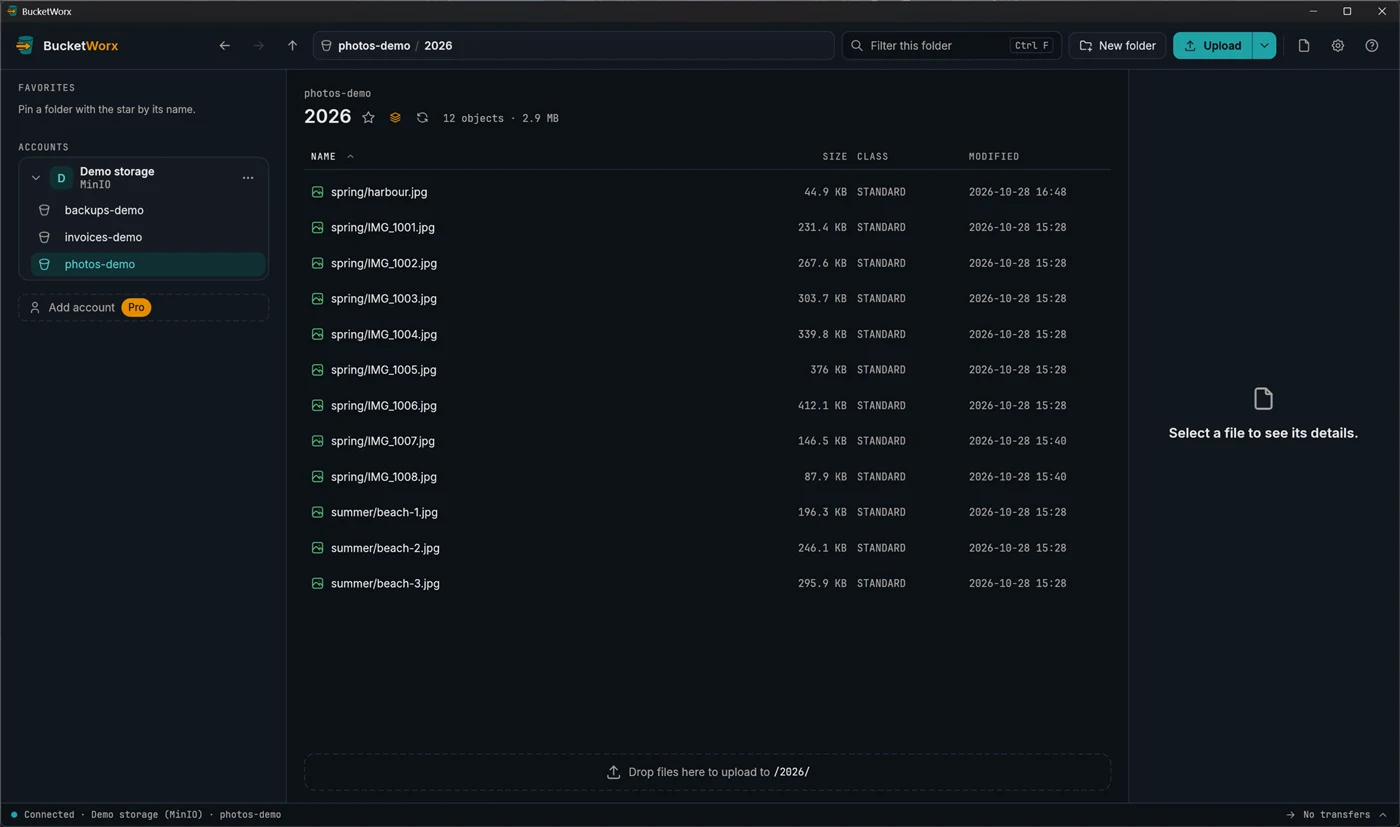Select summer/beach-3.jpg file
Image resolution: width=1400 pixels, height=827 pixels.
coord(707,583)
